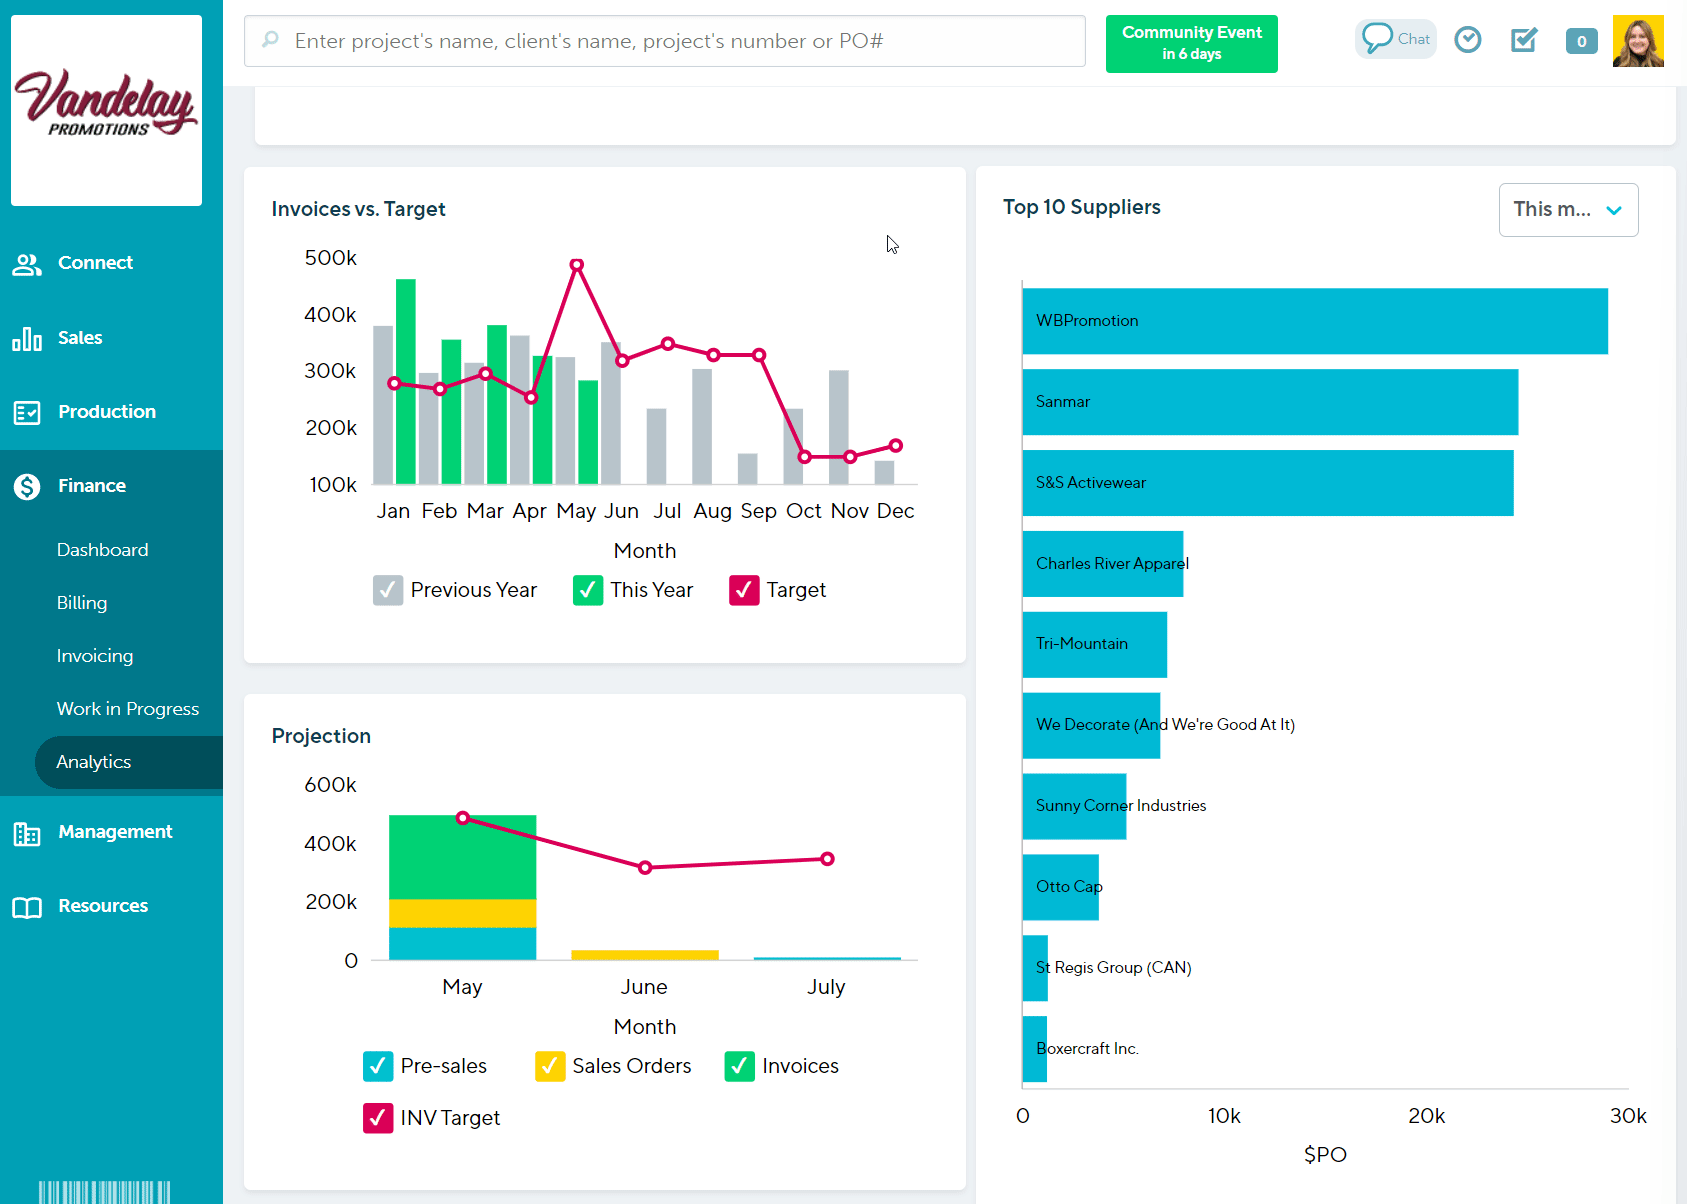Screen dimensions: 1687x1204
Task: Open the 'This m...' time period dropdown
Action: coord(1567,210)
